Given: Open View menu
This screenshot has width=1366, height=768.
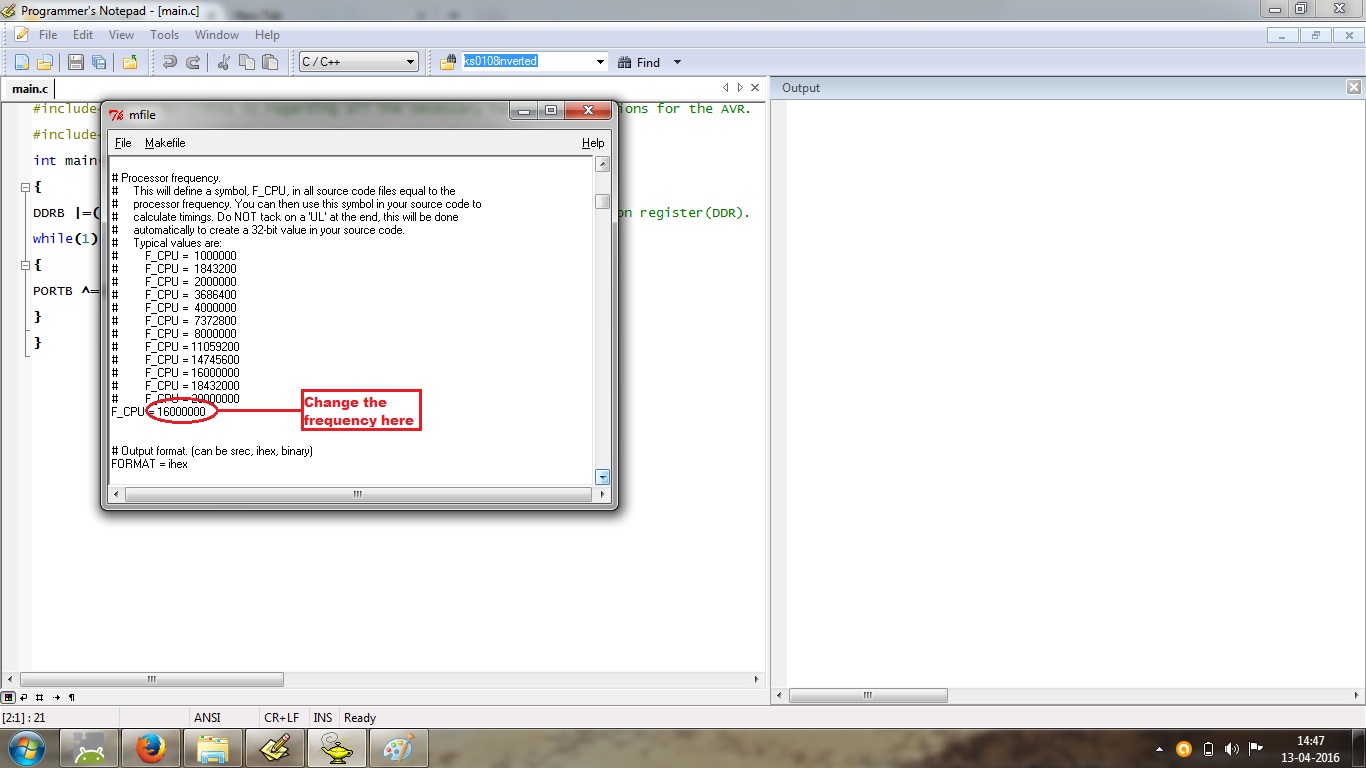Looking at the screenshot, I should (122, 34).
